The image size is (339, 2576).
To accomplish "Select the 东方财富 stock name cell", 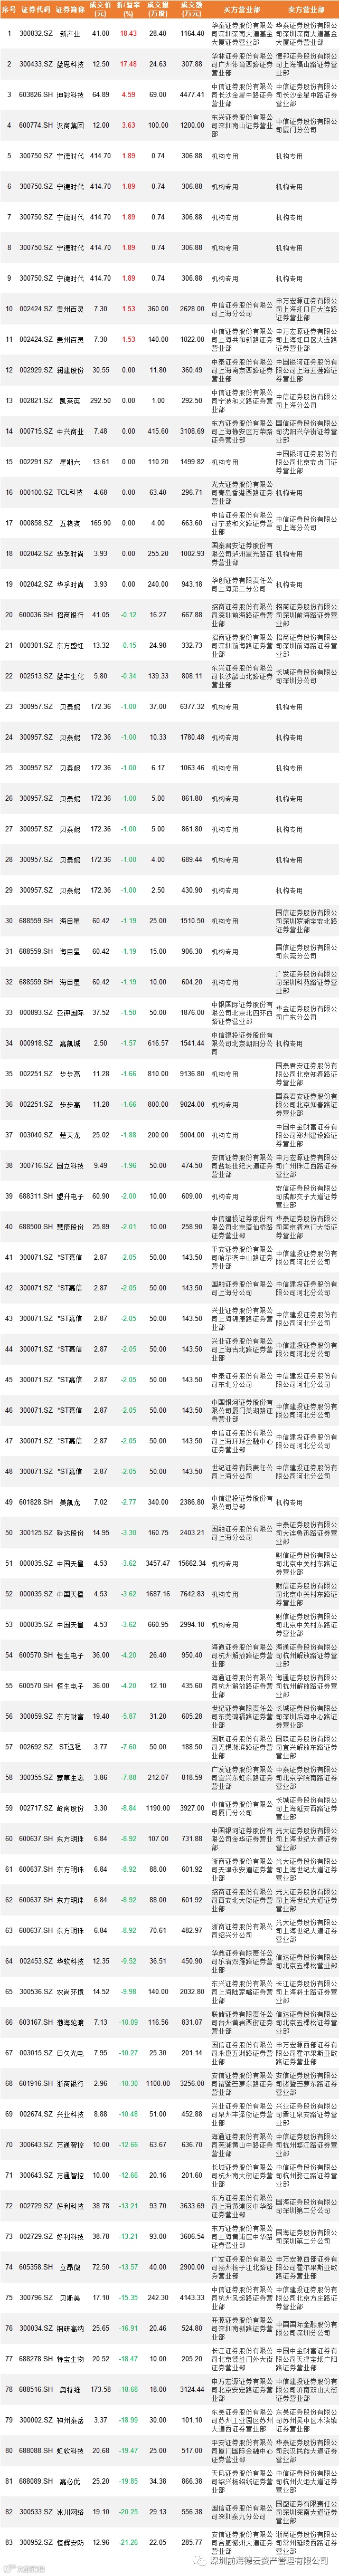I will 70,1717.
